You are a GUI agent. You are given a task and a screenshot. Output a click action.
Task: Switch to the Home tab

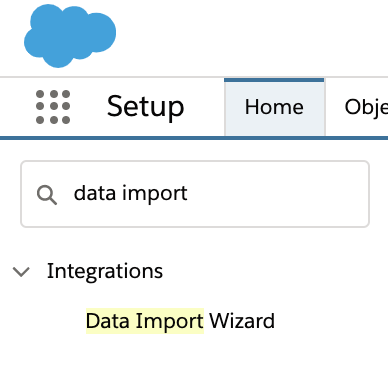click(274, 107)
